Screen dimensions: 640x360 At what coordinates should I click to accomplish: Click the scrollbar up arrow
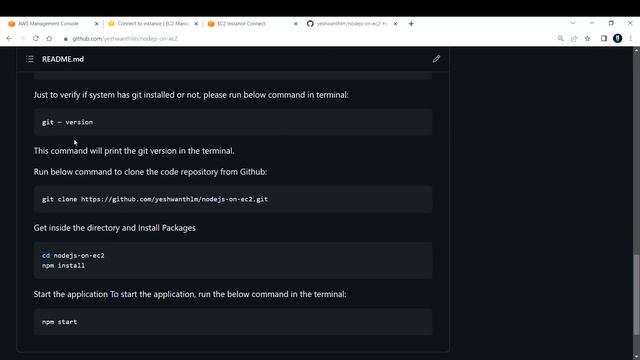[x=636, y=50]
